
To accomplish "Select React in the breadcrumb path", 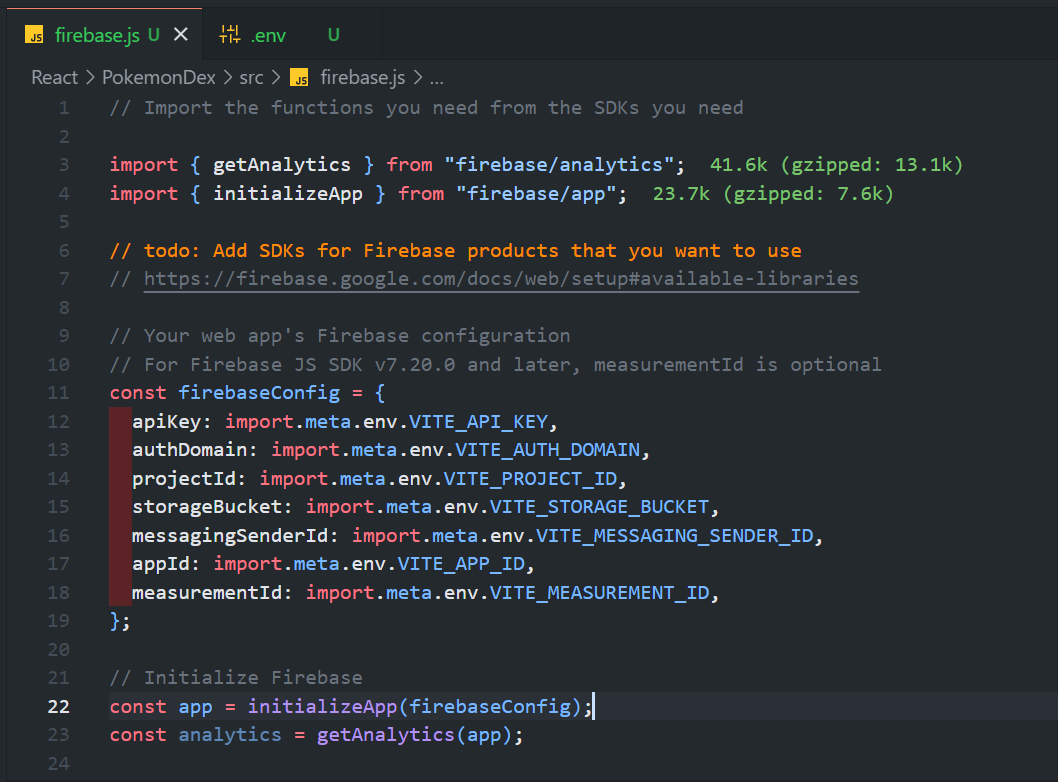I will [x=55, y=78].
